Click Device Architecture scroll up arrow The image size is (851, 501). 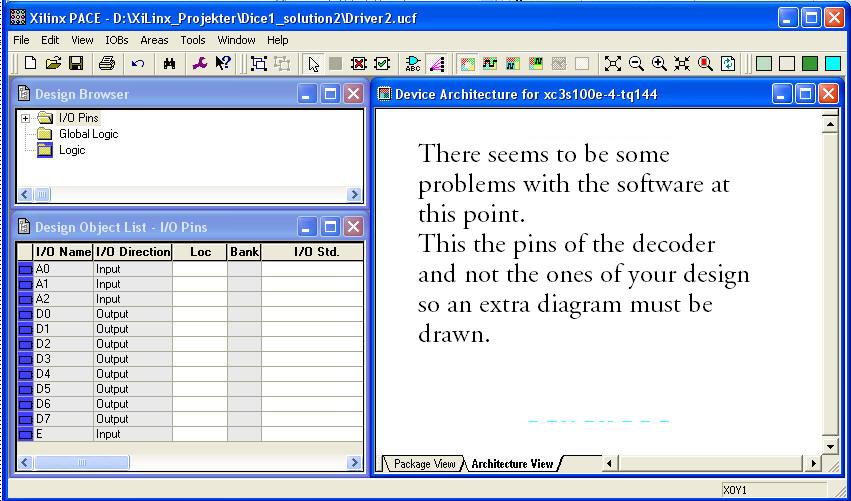(830, 124)
